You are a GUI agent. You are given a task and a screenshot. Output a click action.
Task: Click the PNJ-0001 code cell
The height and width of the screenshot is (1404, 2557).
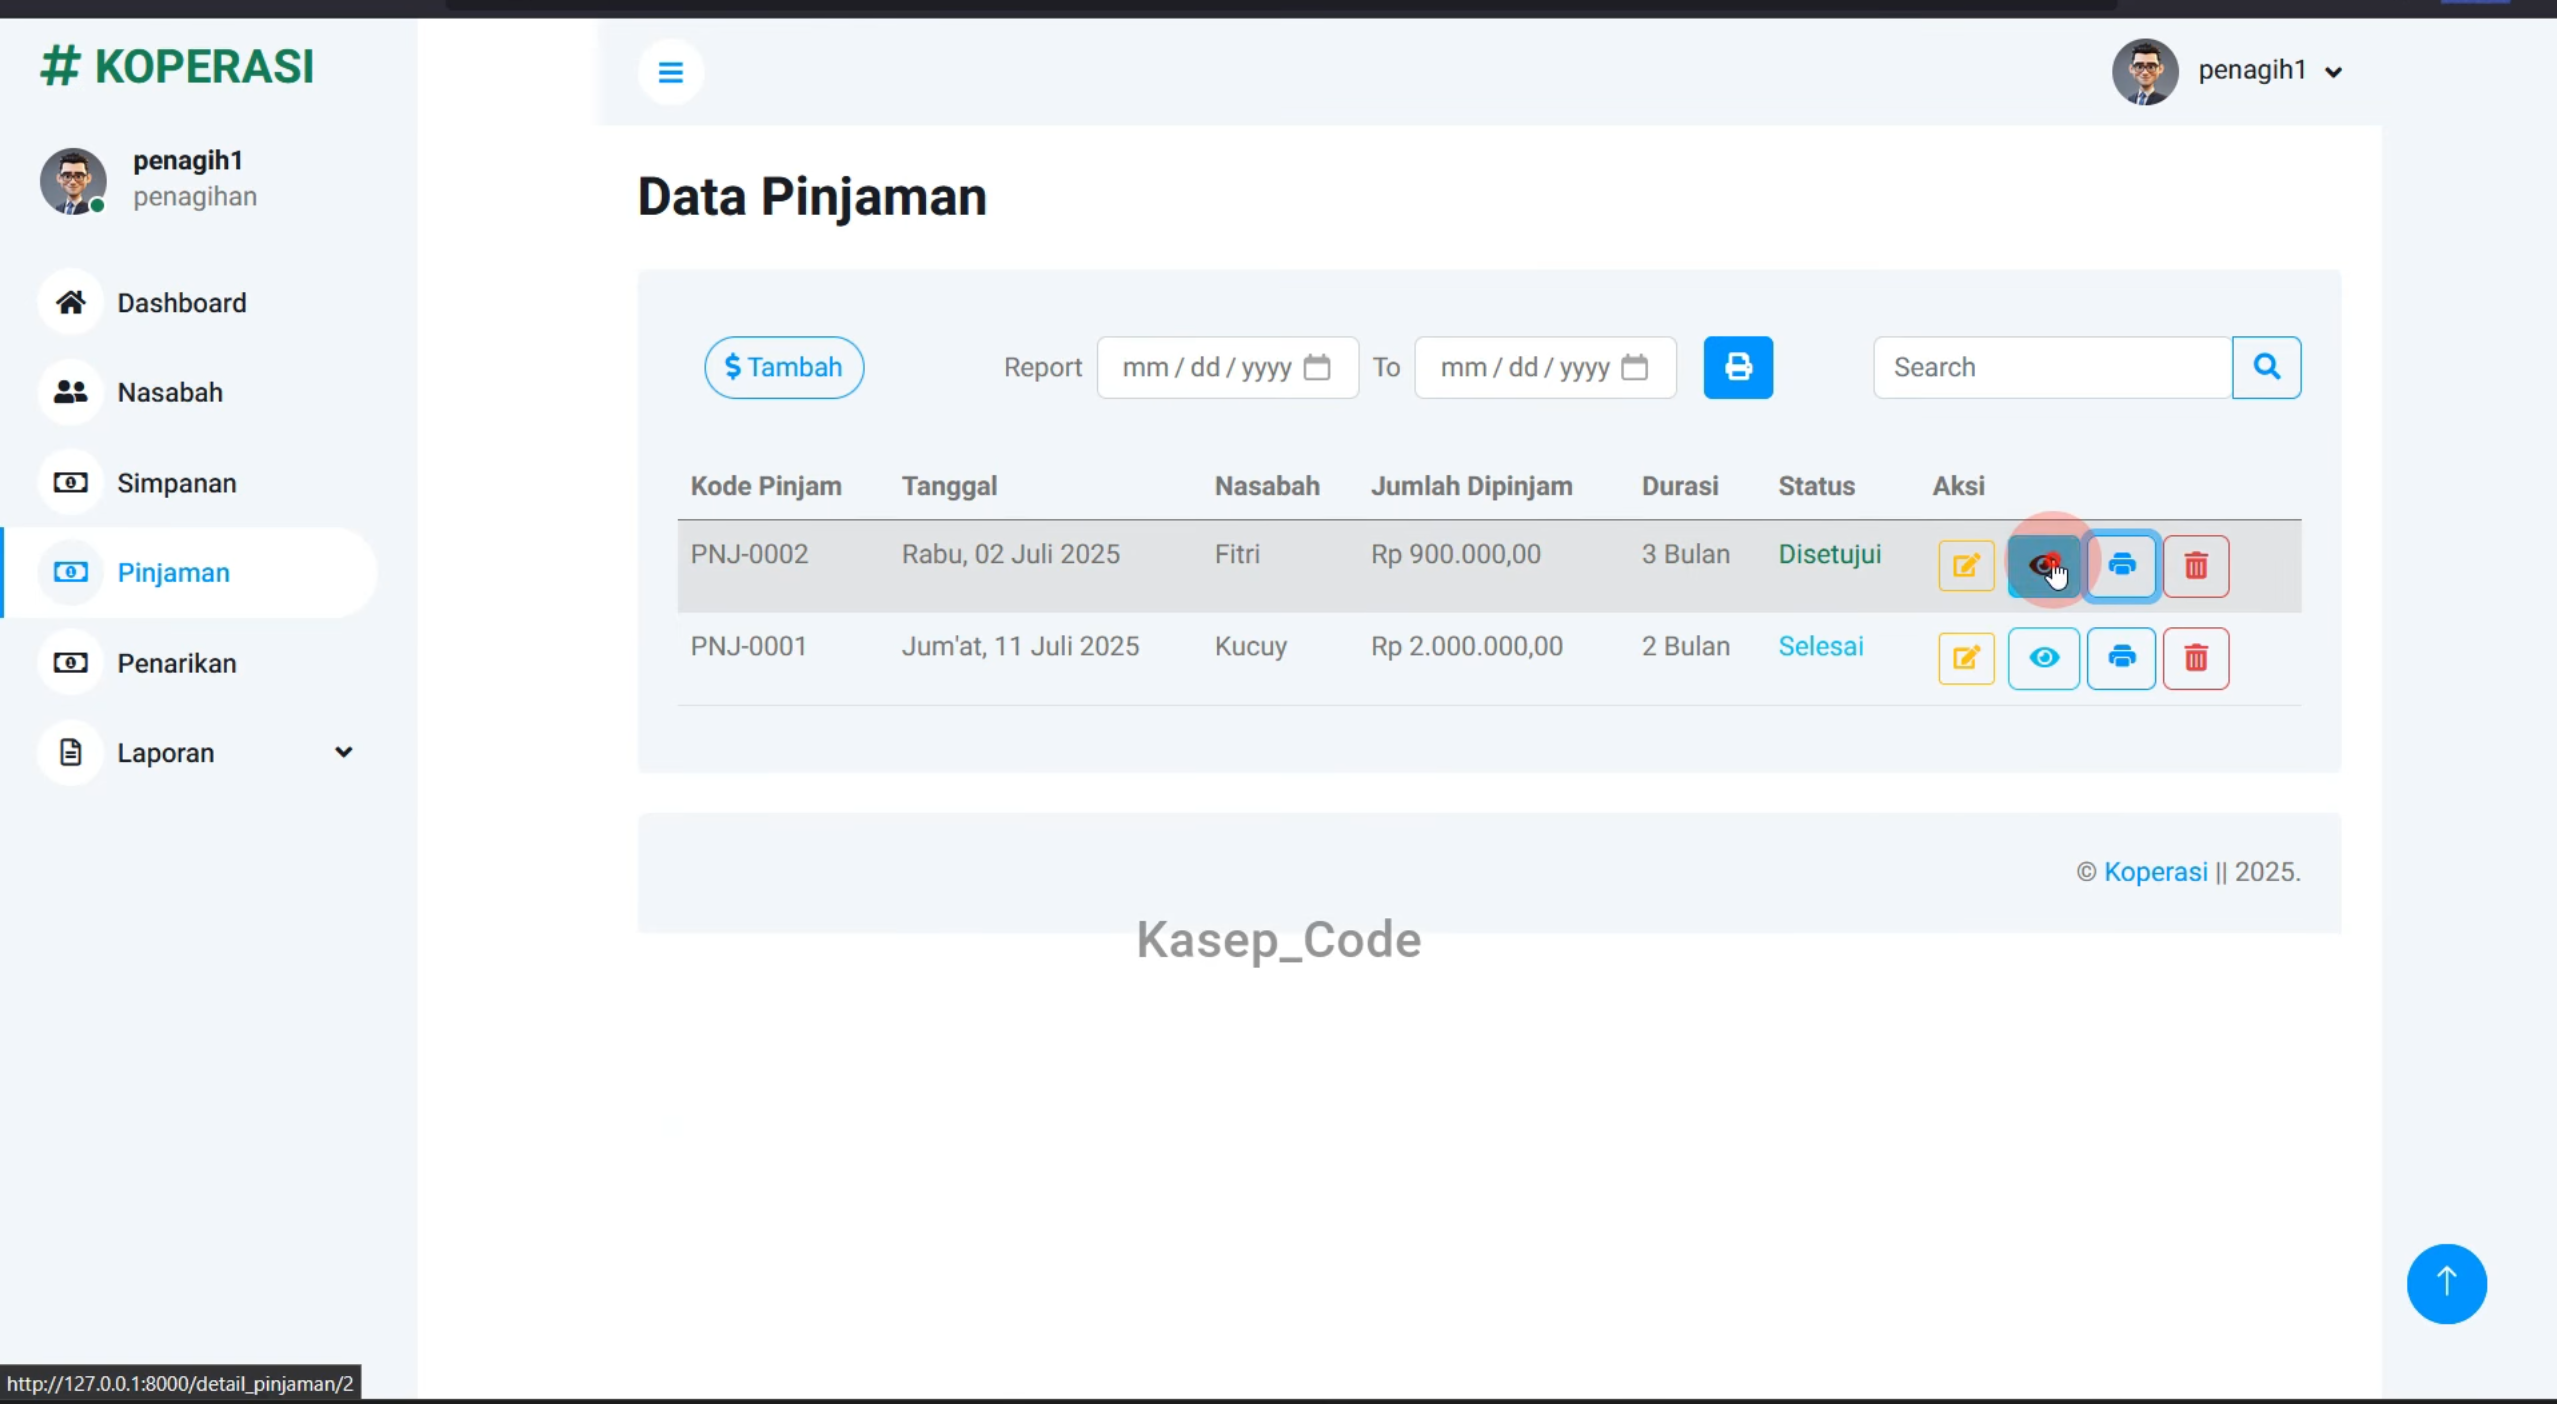748,646
